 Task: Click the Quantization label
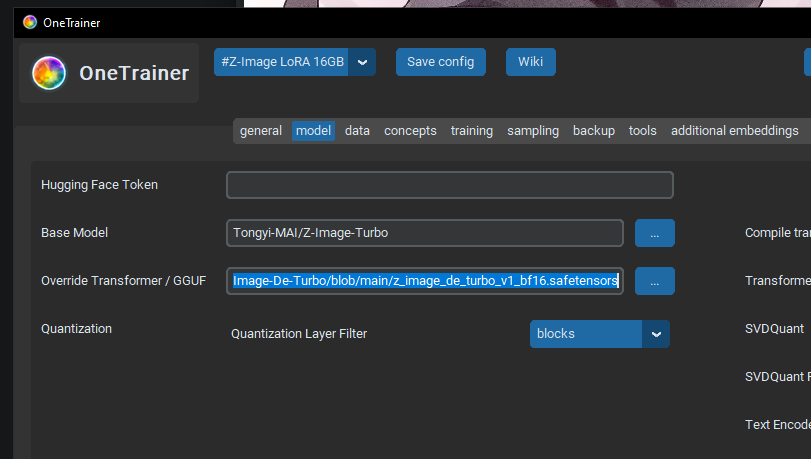click(77, 329)
